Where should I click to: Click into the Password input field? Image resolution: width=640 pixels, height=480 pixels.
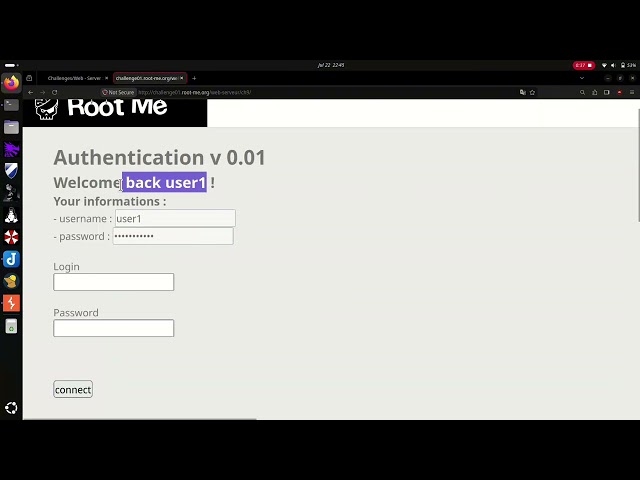pyautogui.click(x=113, y=328)
